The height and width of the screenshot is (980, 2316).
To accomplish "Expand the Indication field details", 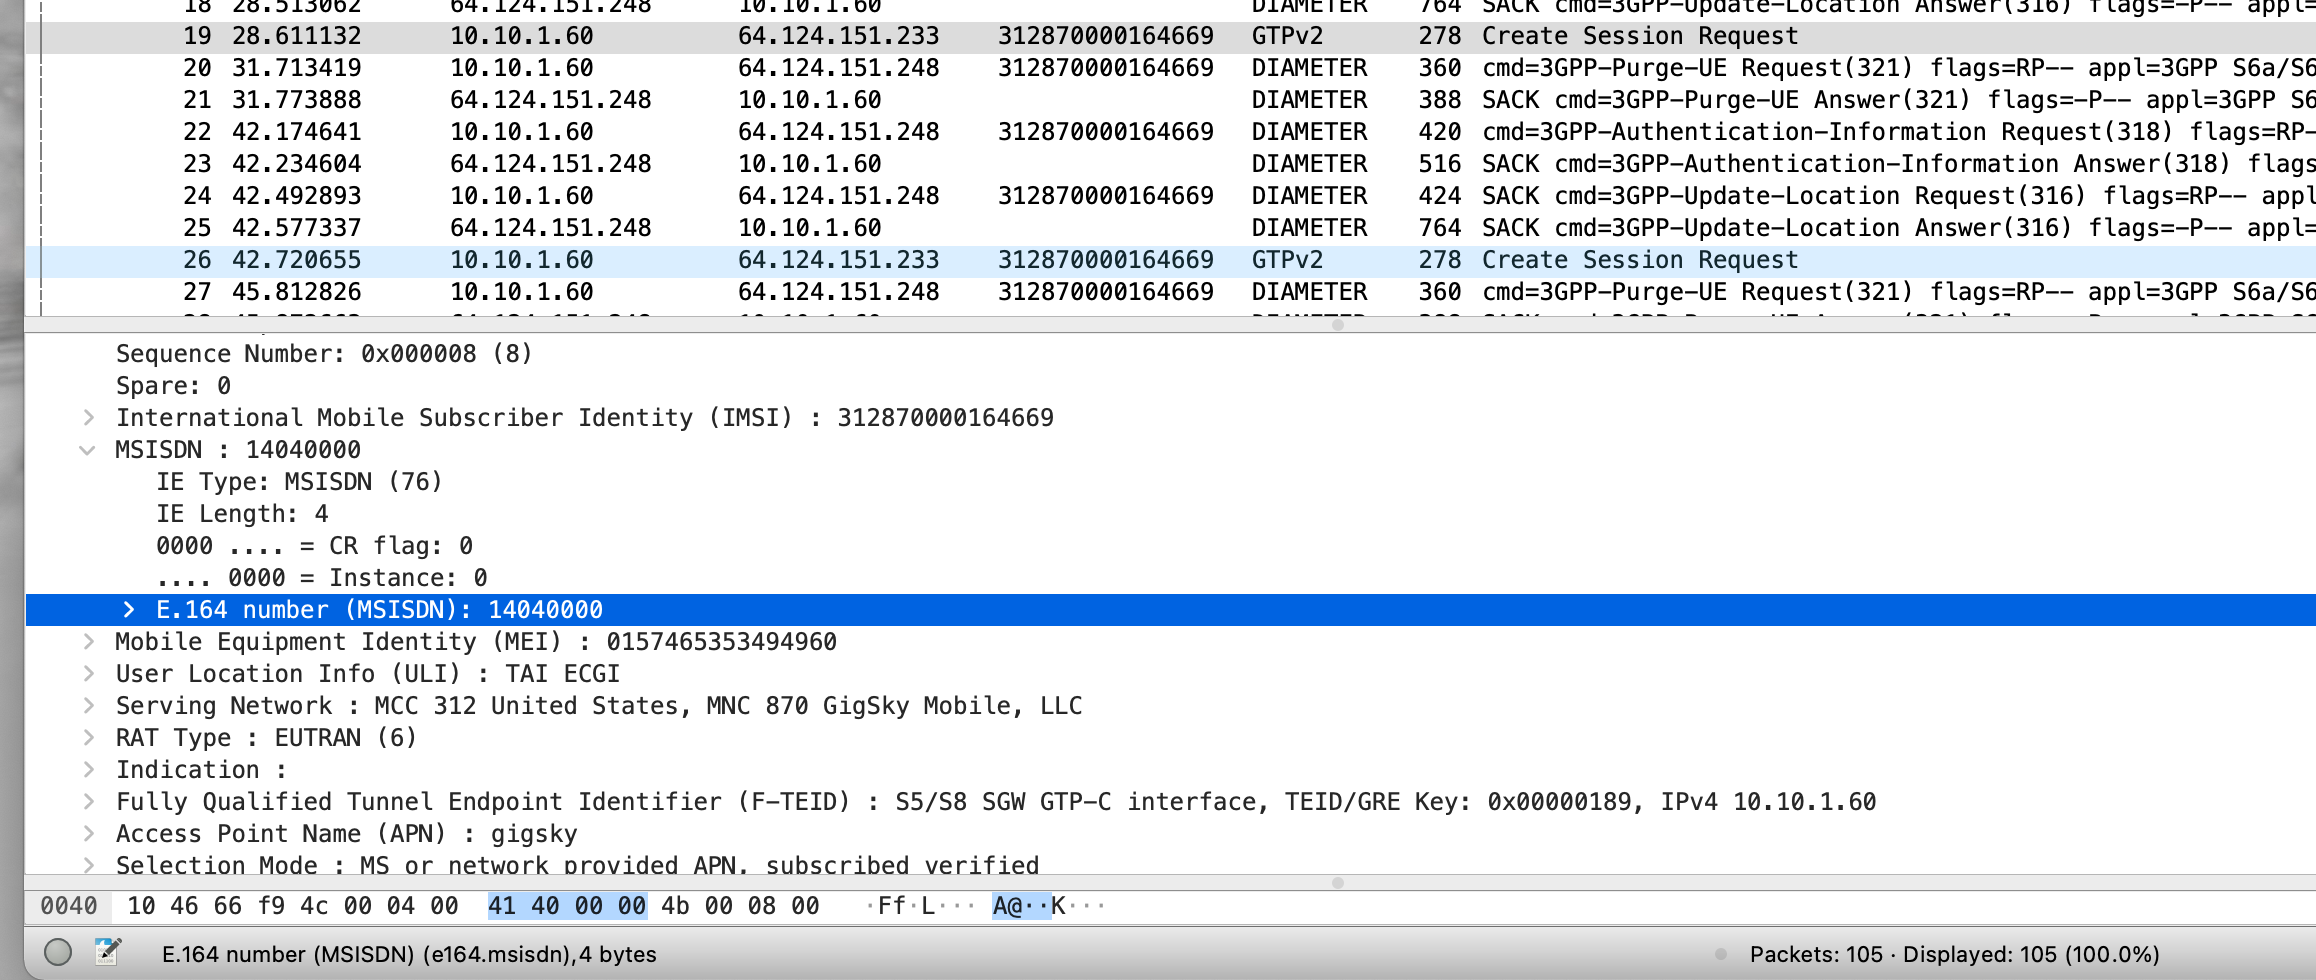I will pos(91,769).
